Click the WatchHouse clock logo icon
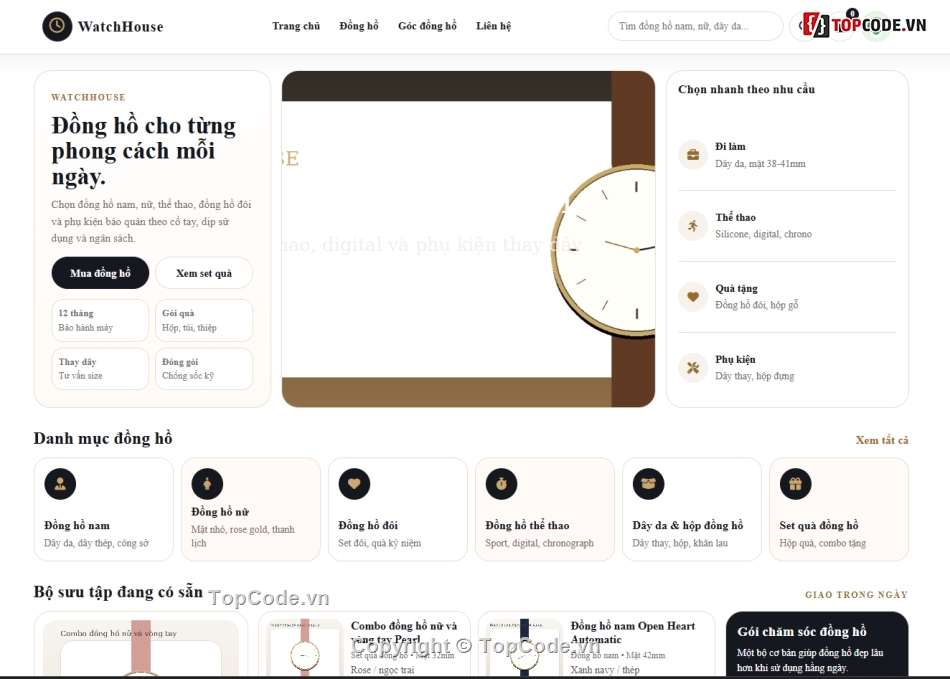Screen dimensions: 950x679 (x=57, y=26)
